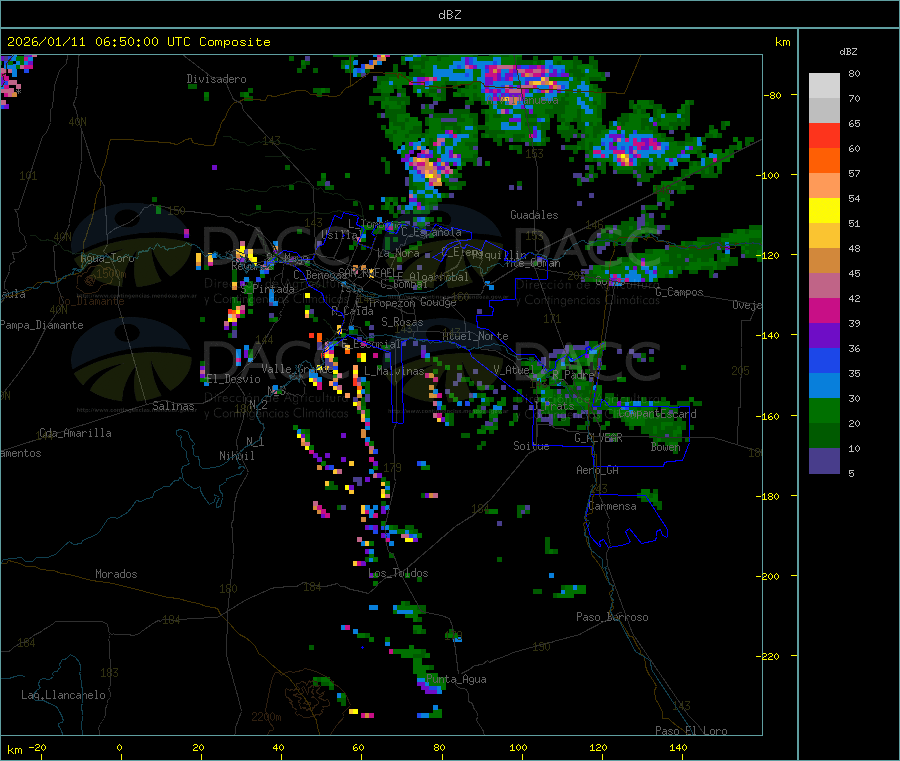The width and height of the screenshot is (900, 761).
Task: Click the Nihuil place label
Action: [236, 456]
